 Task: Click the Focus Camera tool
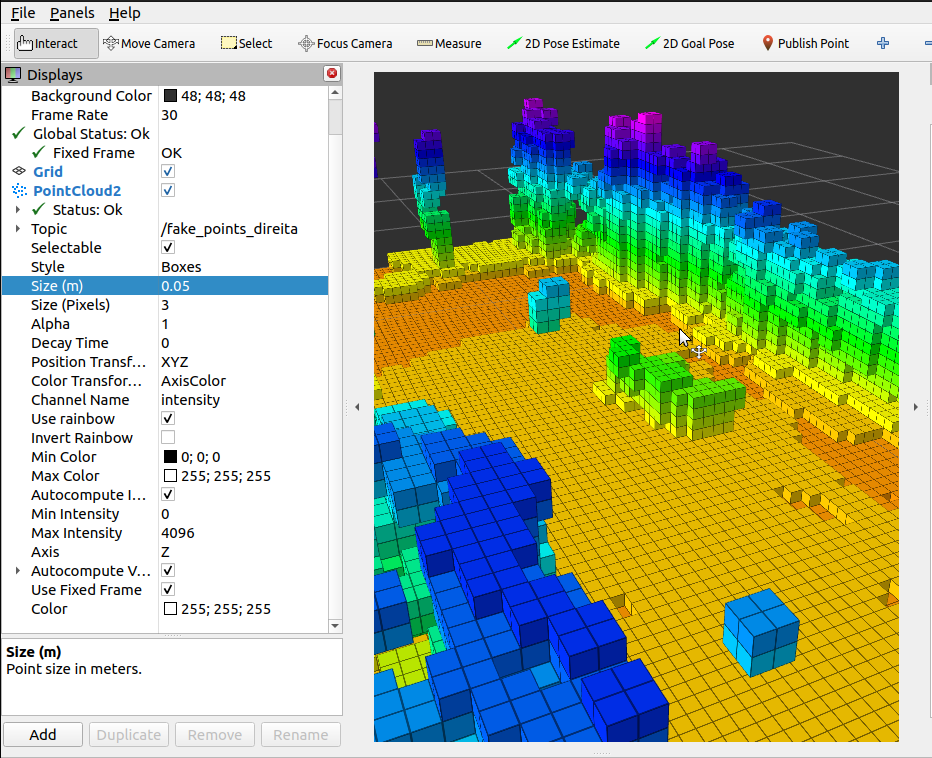(345, 43)
